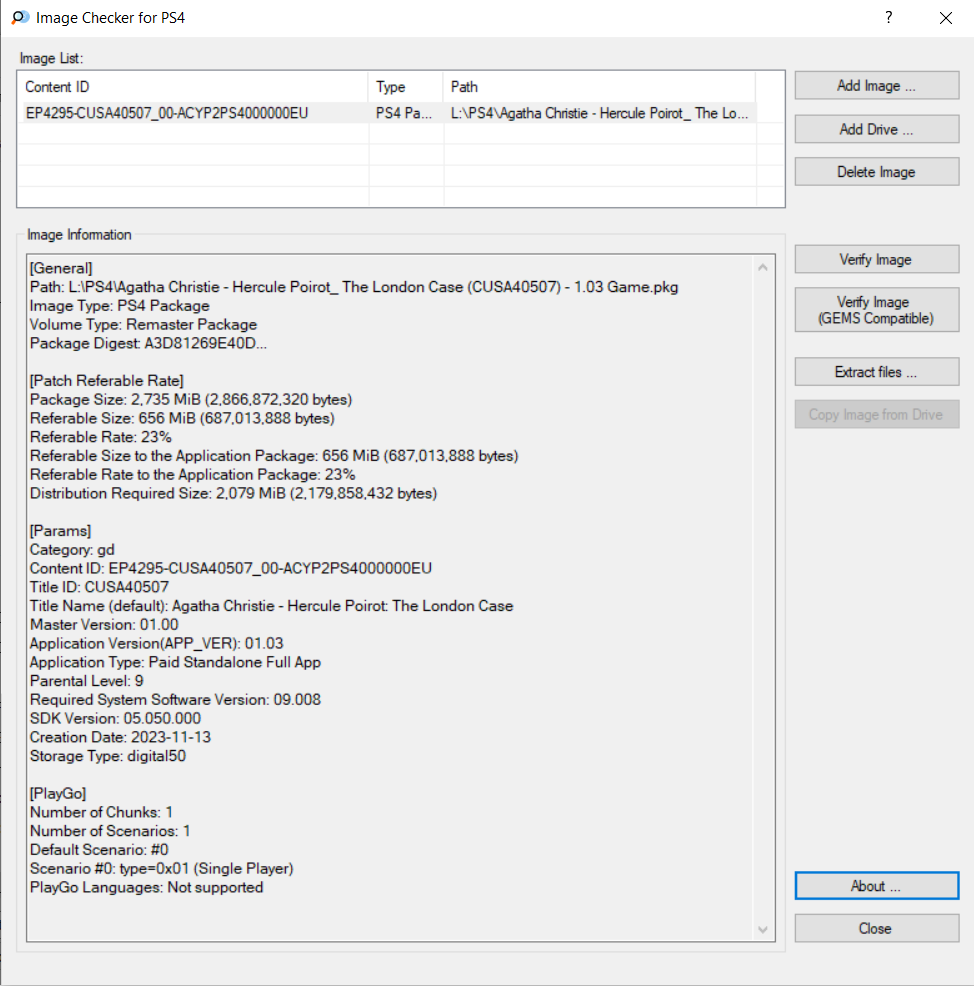Click the Type column header
The height and width of the screenshot is (986, 974).
click(406, 87)
